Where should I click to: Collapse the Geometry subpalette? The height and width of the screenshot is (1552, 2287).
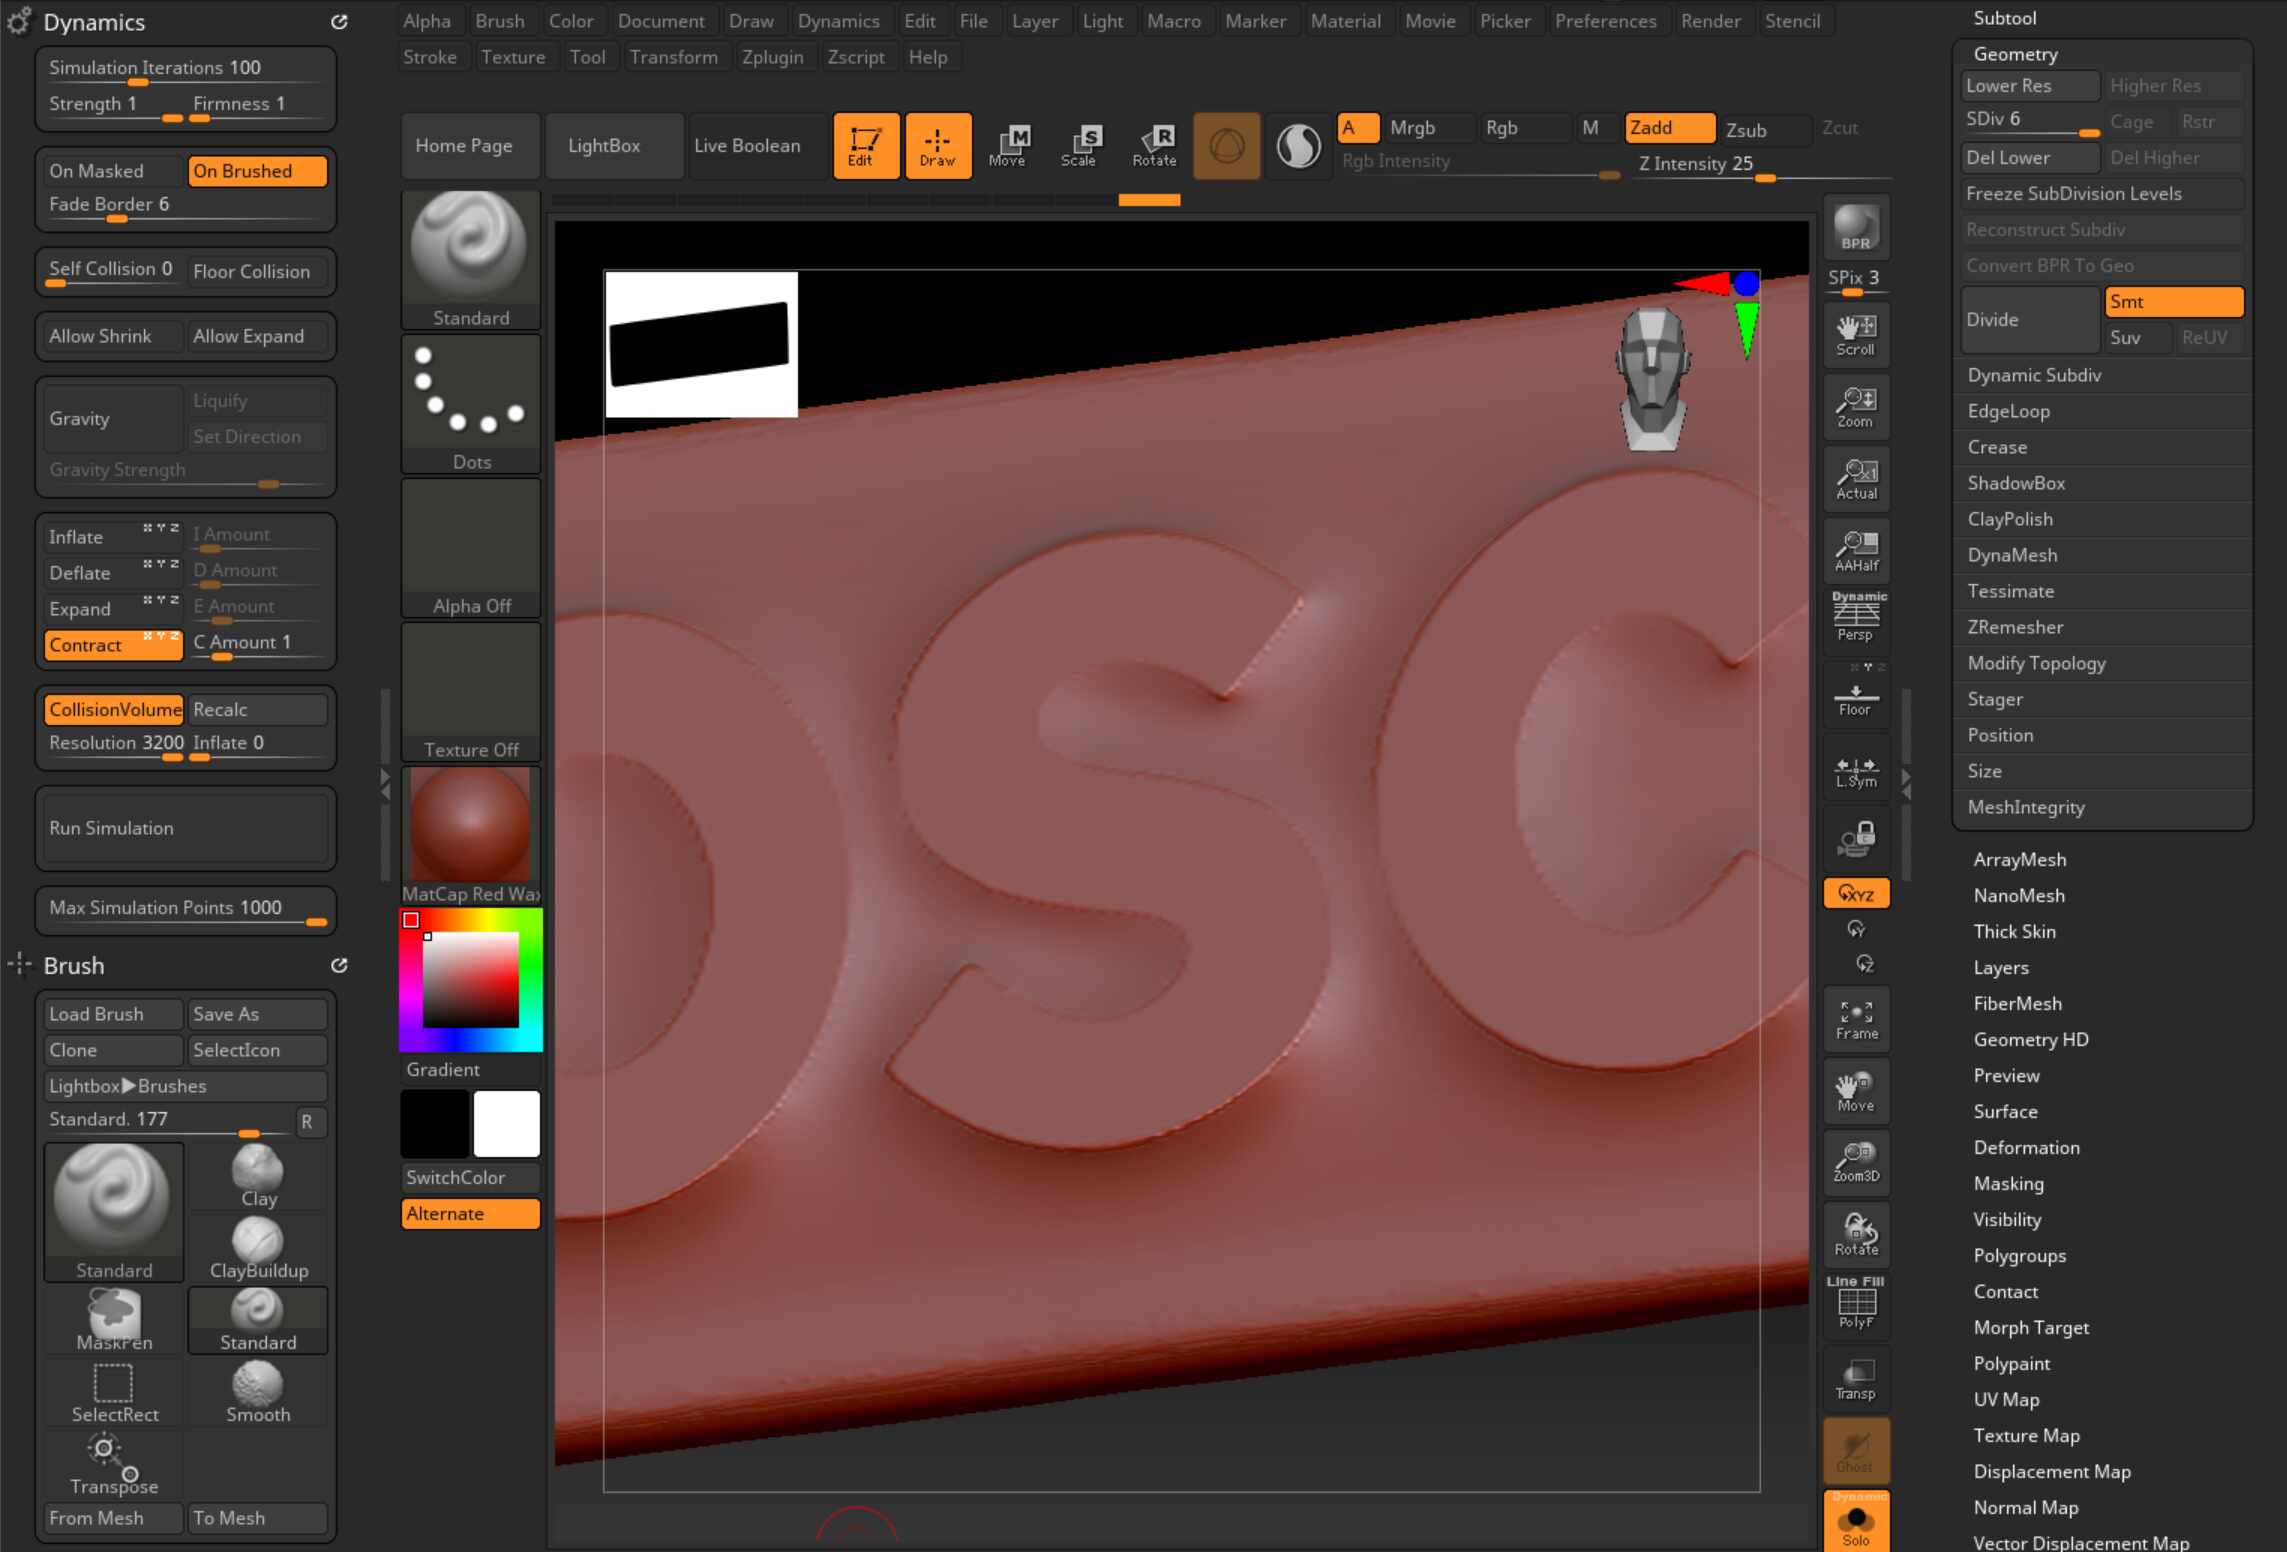(x=2015, y=54)
